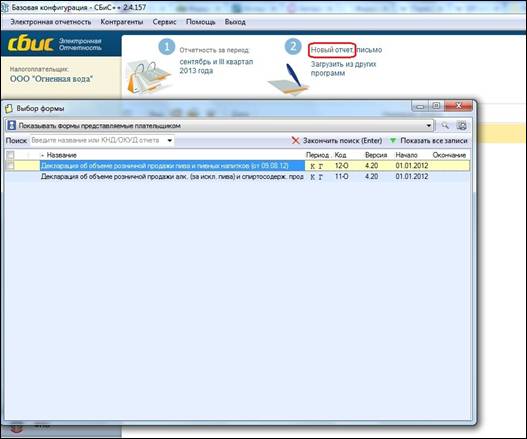Check the beer sales declaration row checkbox
527x439 pixels.
point(10,166)
